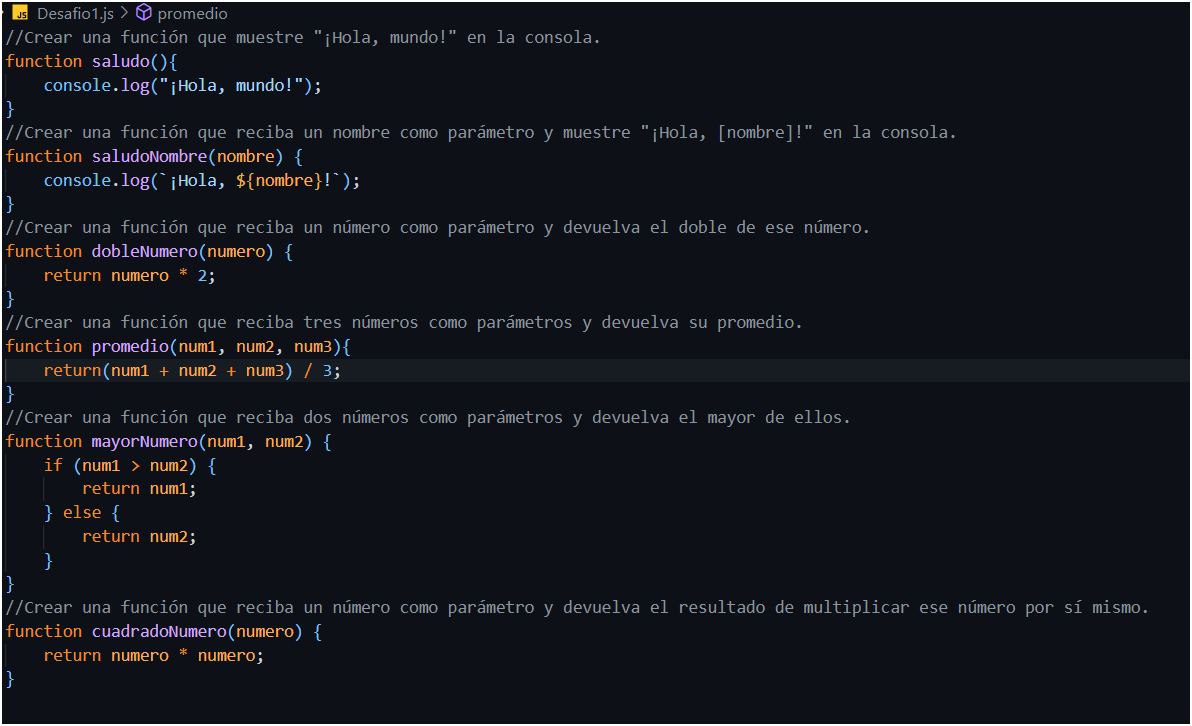Click the else keyword
This screenshot has height=726, width=1192.
(x=82, y=512)
